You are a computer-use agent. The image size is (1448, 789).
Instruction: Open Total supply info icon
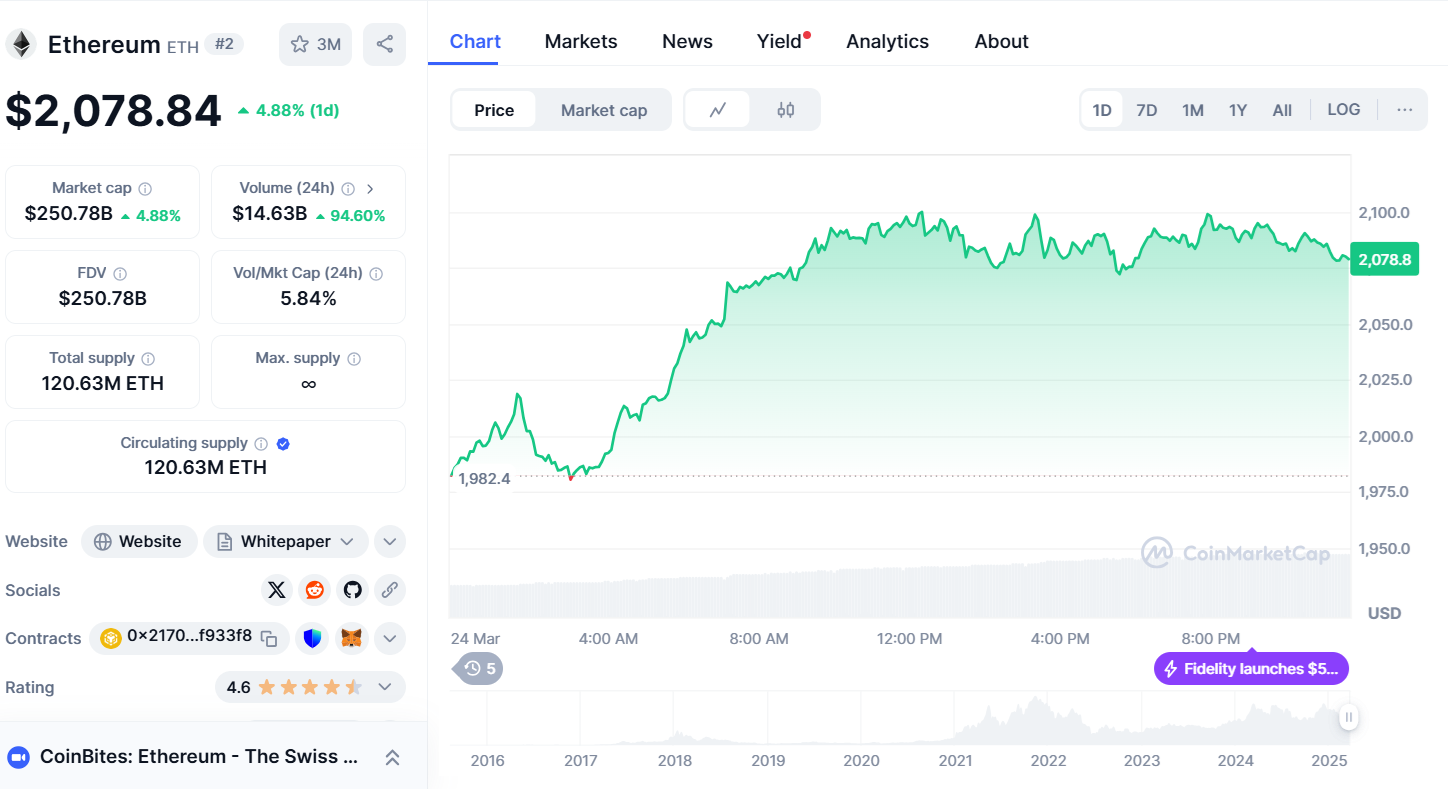pos(148,358)
